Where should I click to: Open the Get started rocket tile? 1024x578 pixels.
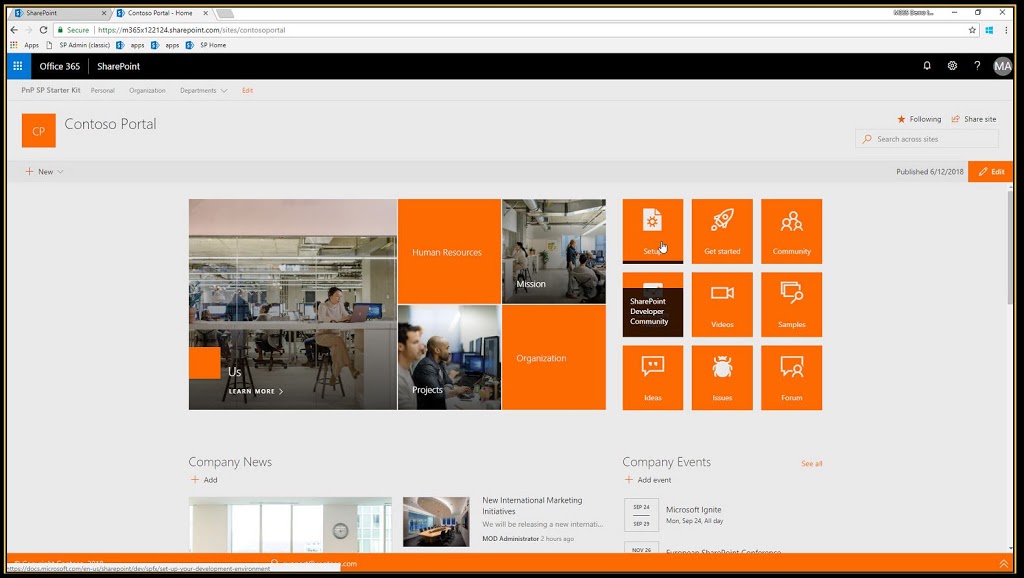click(722, 231)
